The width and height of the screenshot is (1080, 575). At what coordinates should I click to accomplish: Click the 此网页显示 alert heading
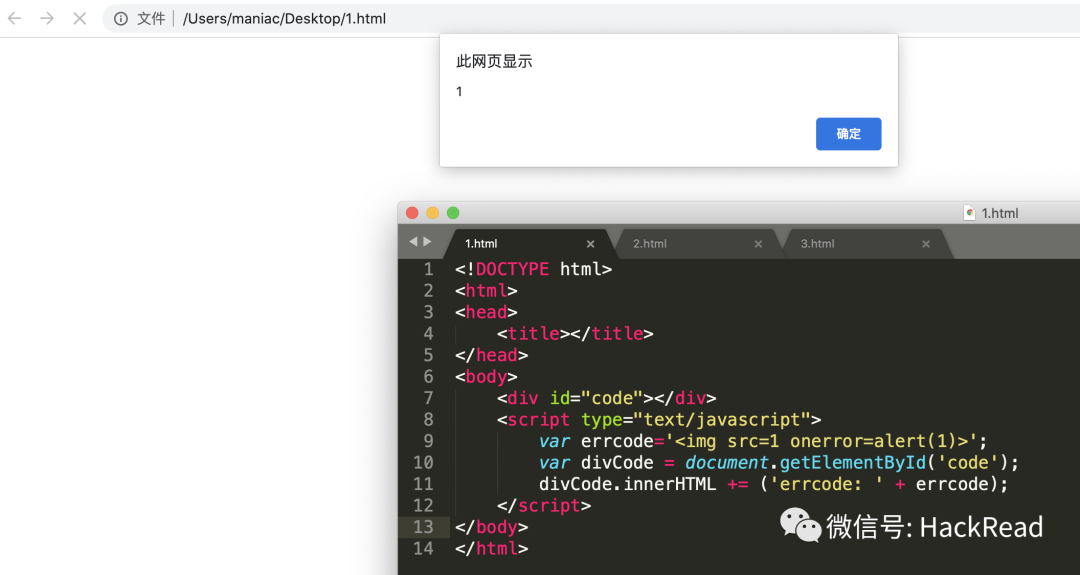point(494,61)
